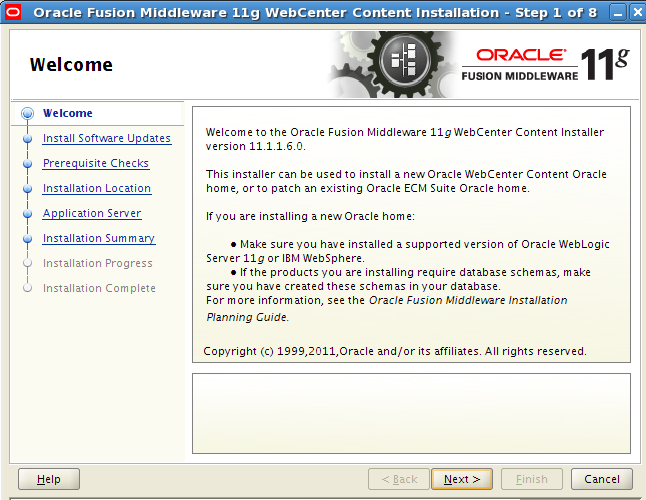This screenshot has height=500, width=646.
Task: Click the disabled Back button
Action: coord(399,479)
